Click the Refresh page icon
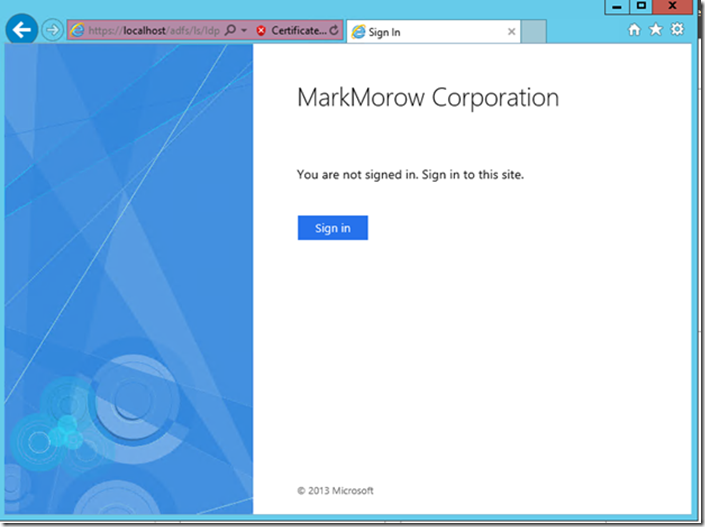This screenshot has width=705, height=527. pyautogui.click(x=334, y=30)
